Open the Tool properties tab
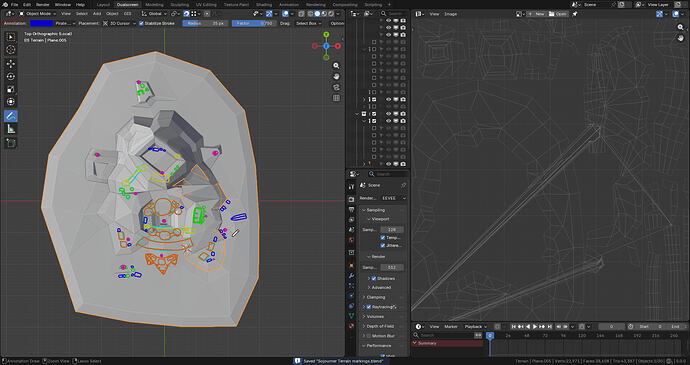This screenshot has height=365, width=690. 351,187
